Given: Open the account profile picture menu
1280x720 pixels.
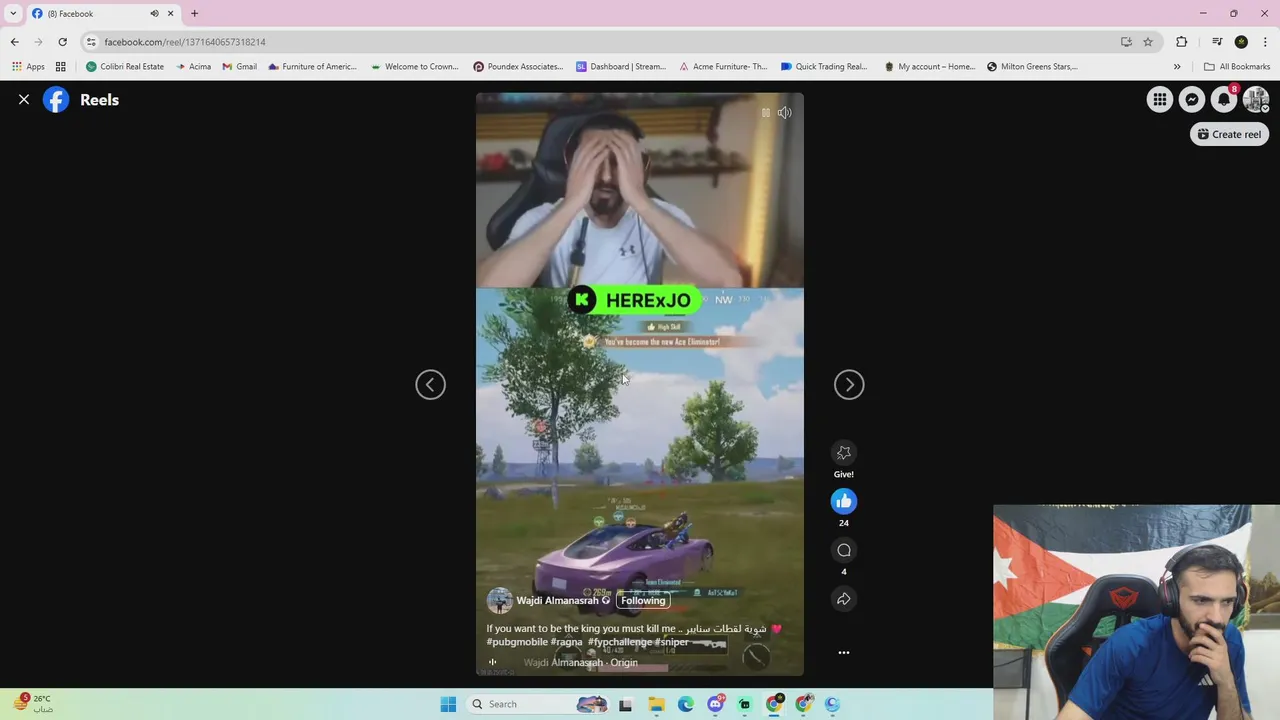Looking at the screenshot, I should click(x=1255, y=100).
